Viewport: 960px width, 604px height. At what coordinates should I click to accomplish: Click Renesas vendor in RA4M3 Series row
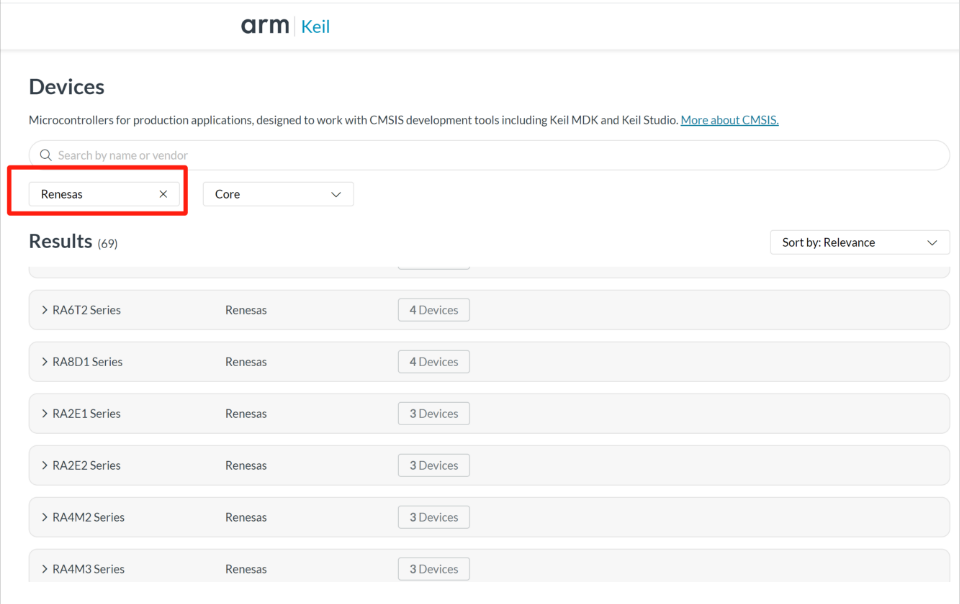pyautogui.click(x=246, y=569)
